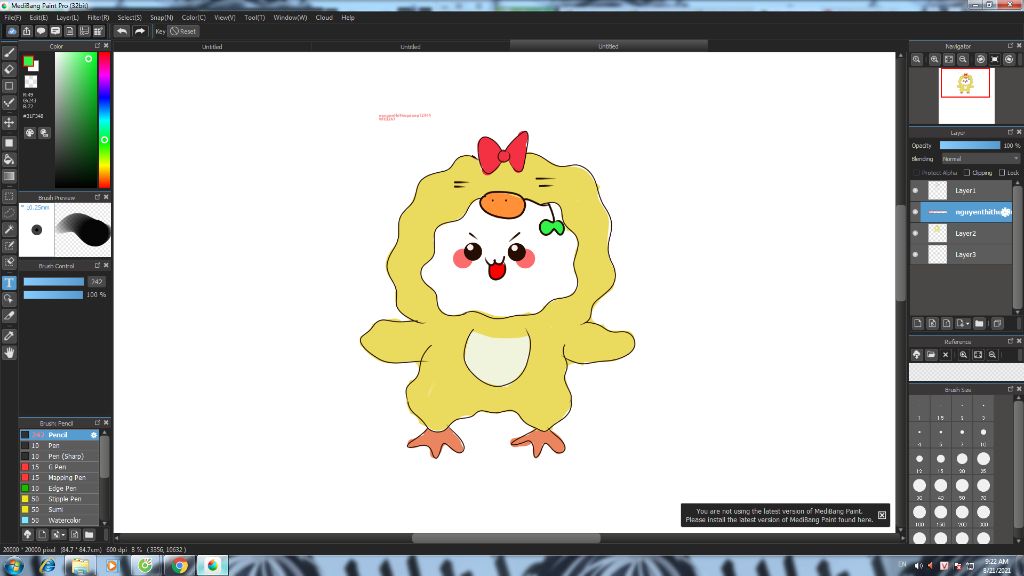
Task: Clear reference image with the X icon
Action: point(945,355)
